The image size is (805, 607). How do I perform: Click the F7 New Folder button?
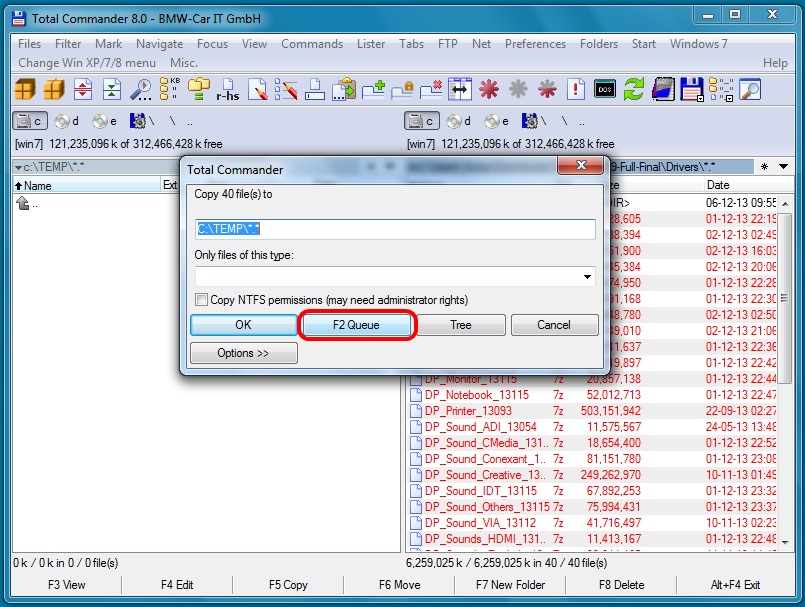coord(510,584)
